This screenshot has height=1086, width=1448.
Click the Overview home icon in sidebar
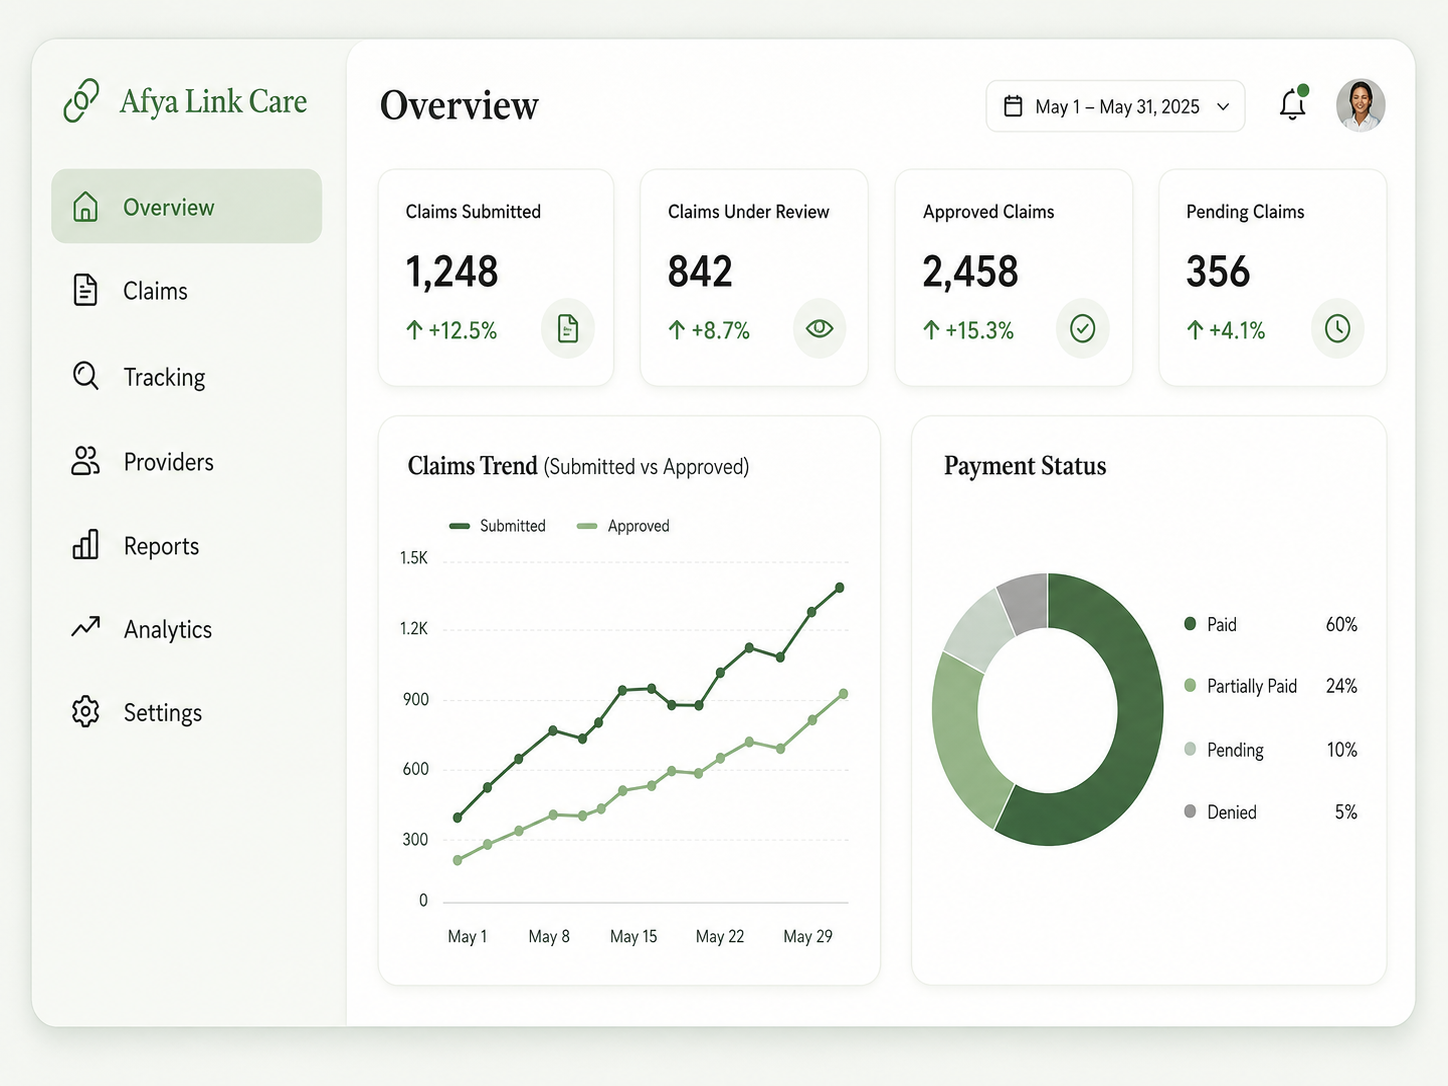(86, 207)
